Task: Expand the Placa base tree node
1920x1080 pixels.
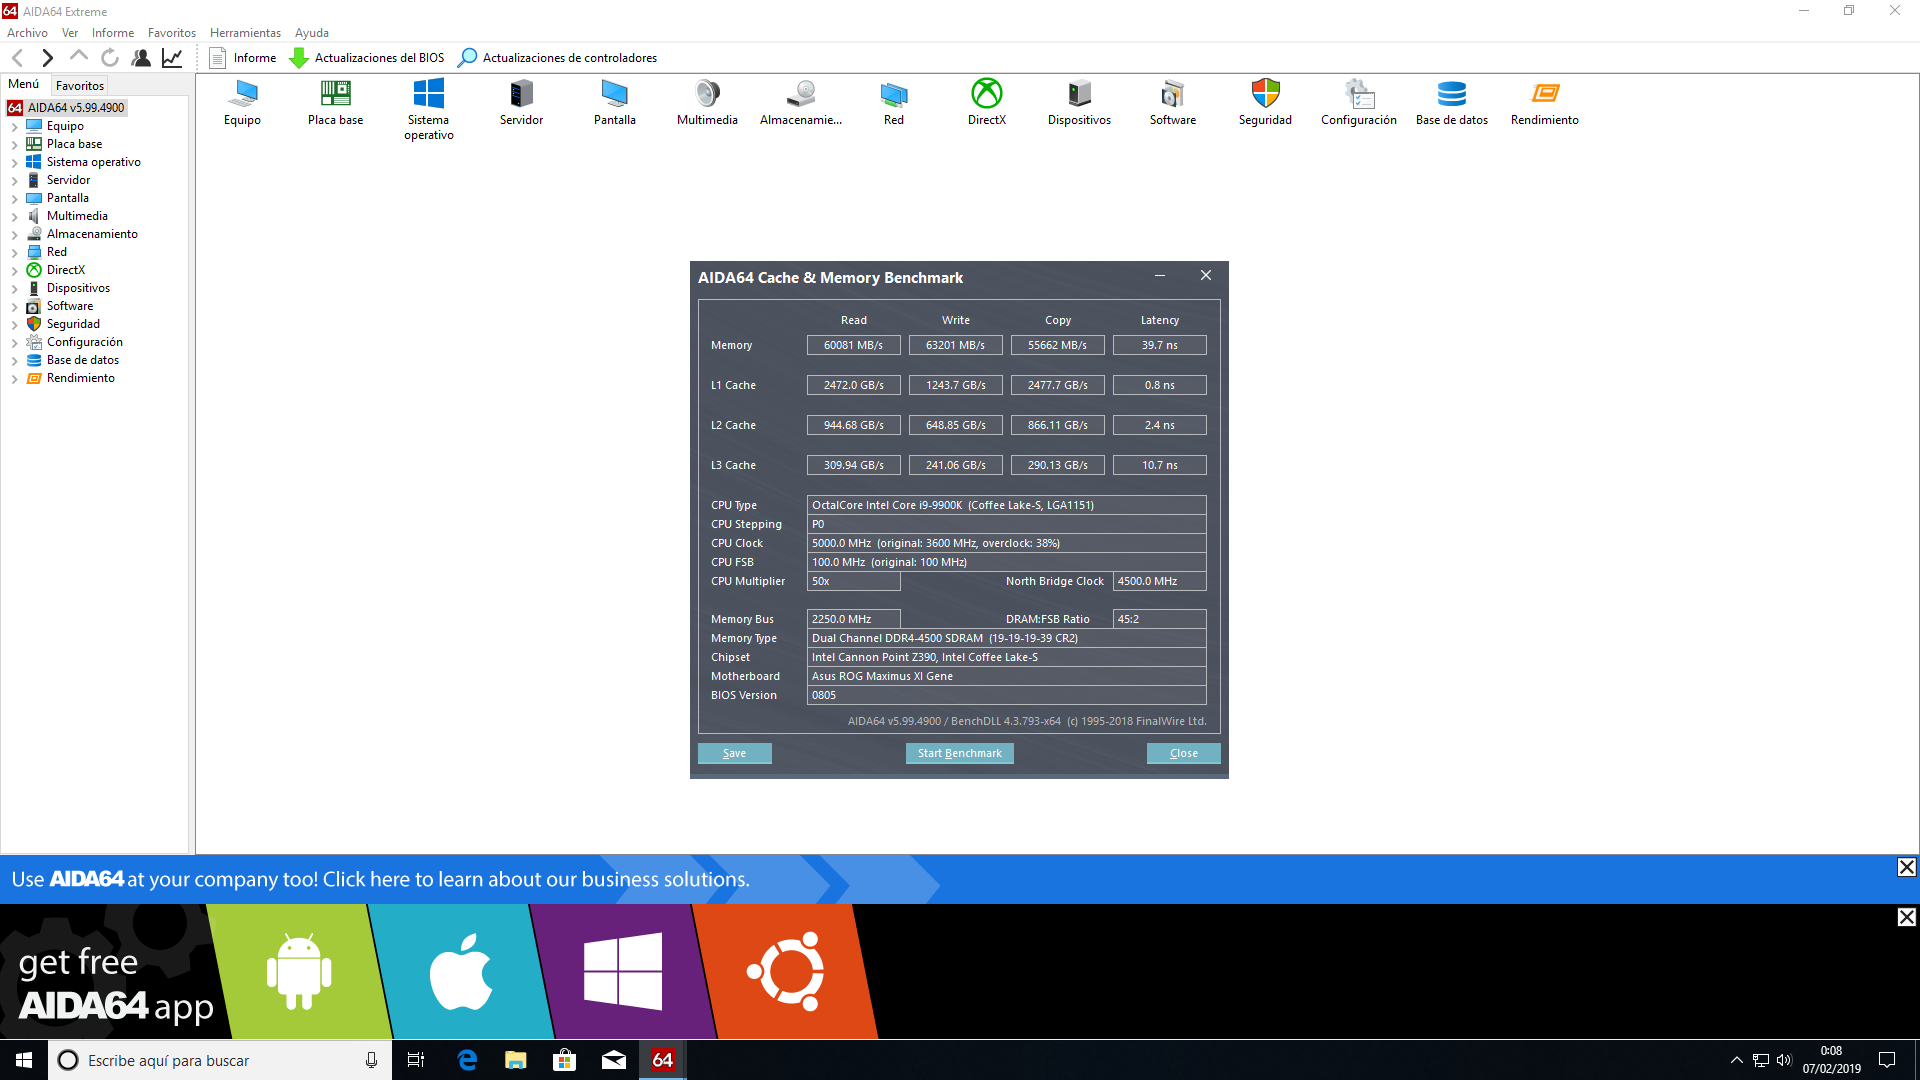Action: (14, 145)
